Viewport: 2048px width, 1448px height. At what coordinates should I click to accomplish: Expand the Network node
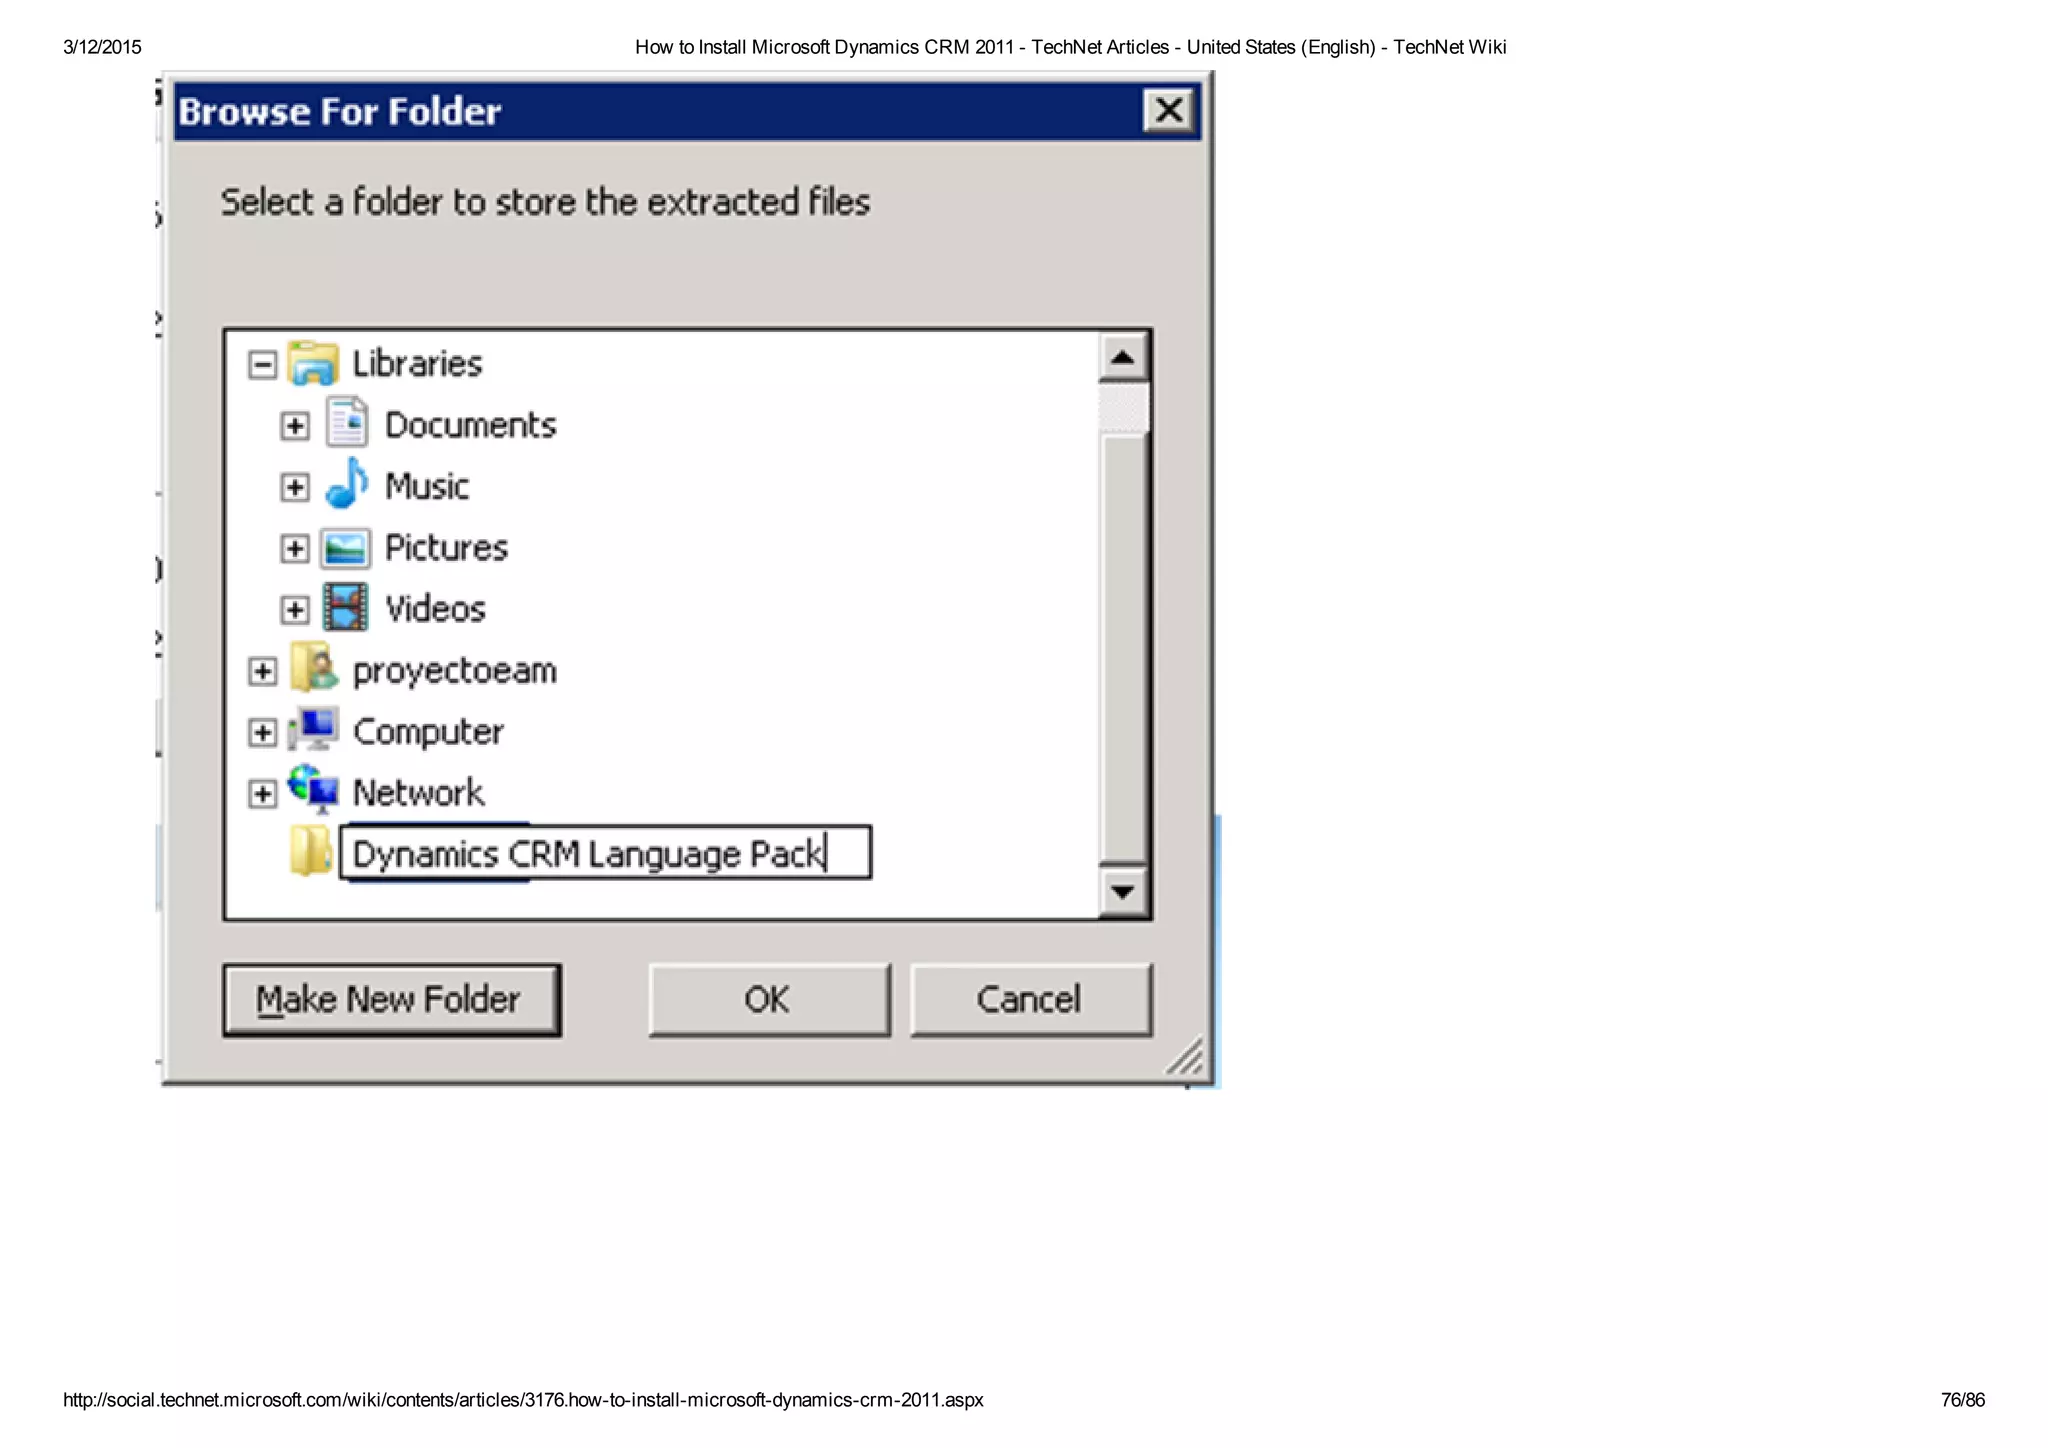(262, 794)
